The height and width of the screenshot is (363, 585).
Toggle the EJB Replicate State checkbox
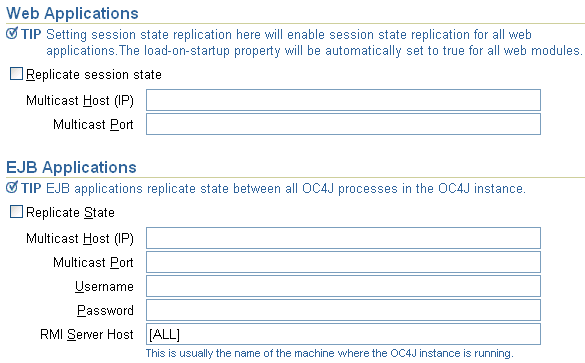pos(16,212)
